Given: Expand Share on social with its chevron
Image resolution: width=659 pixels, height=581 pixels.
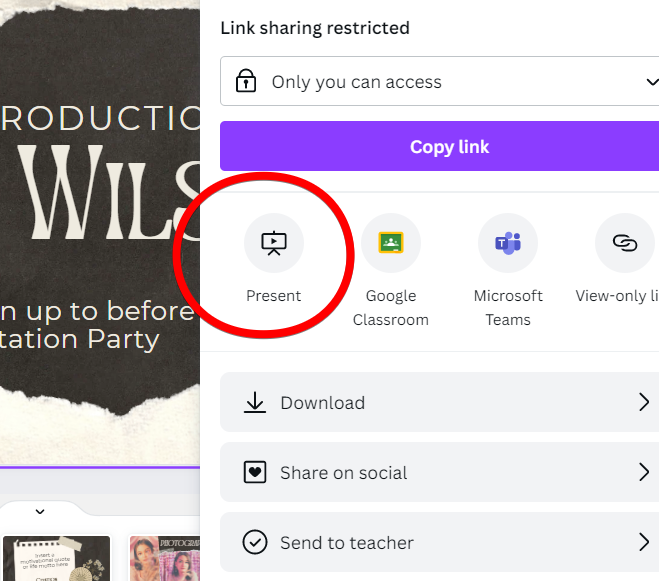Looking at the screenshot, I should pos(644,473).
